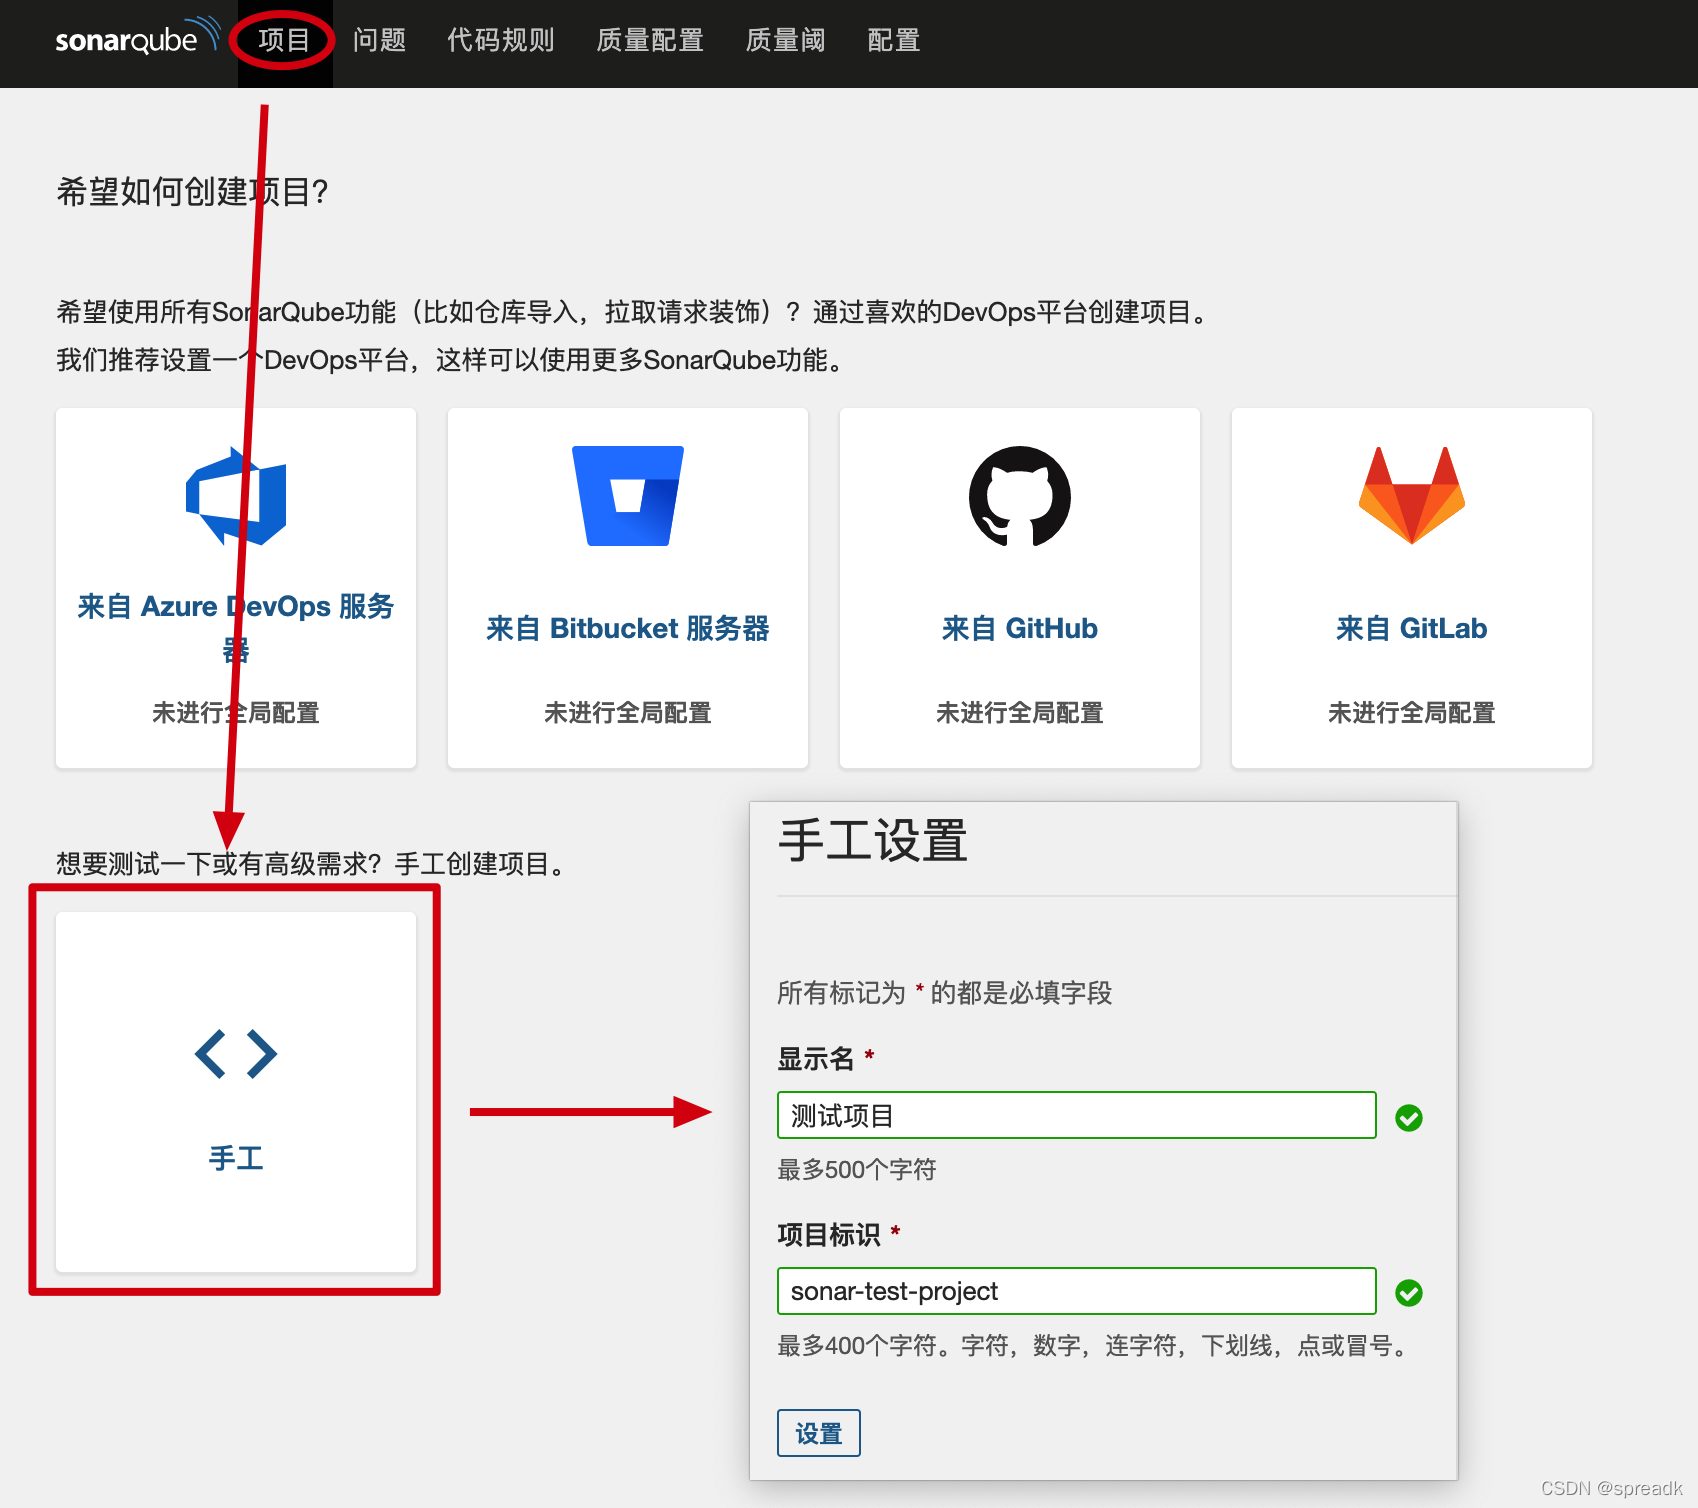Focus the 显示名 input field
1698x1508 pixels.
pos(1077,1115)
